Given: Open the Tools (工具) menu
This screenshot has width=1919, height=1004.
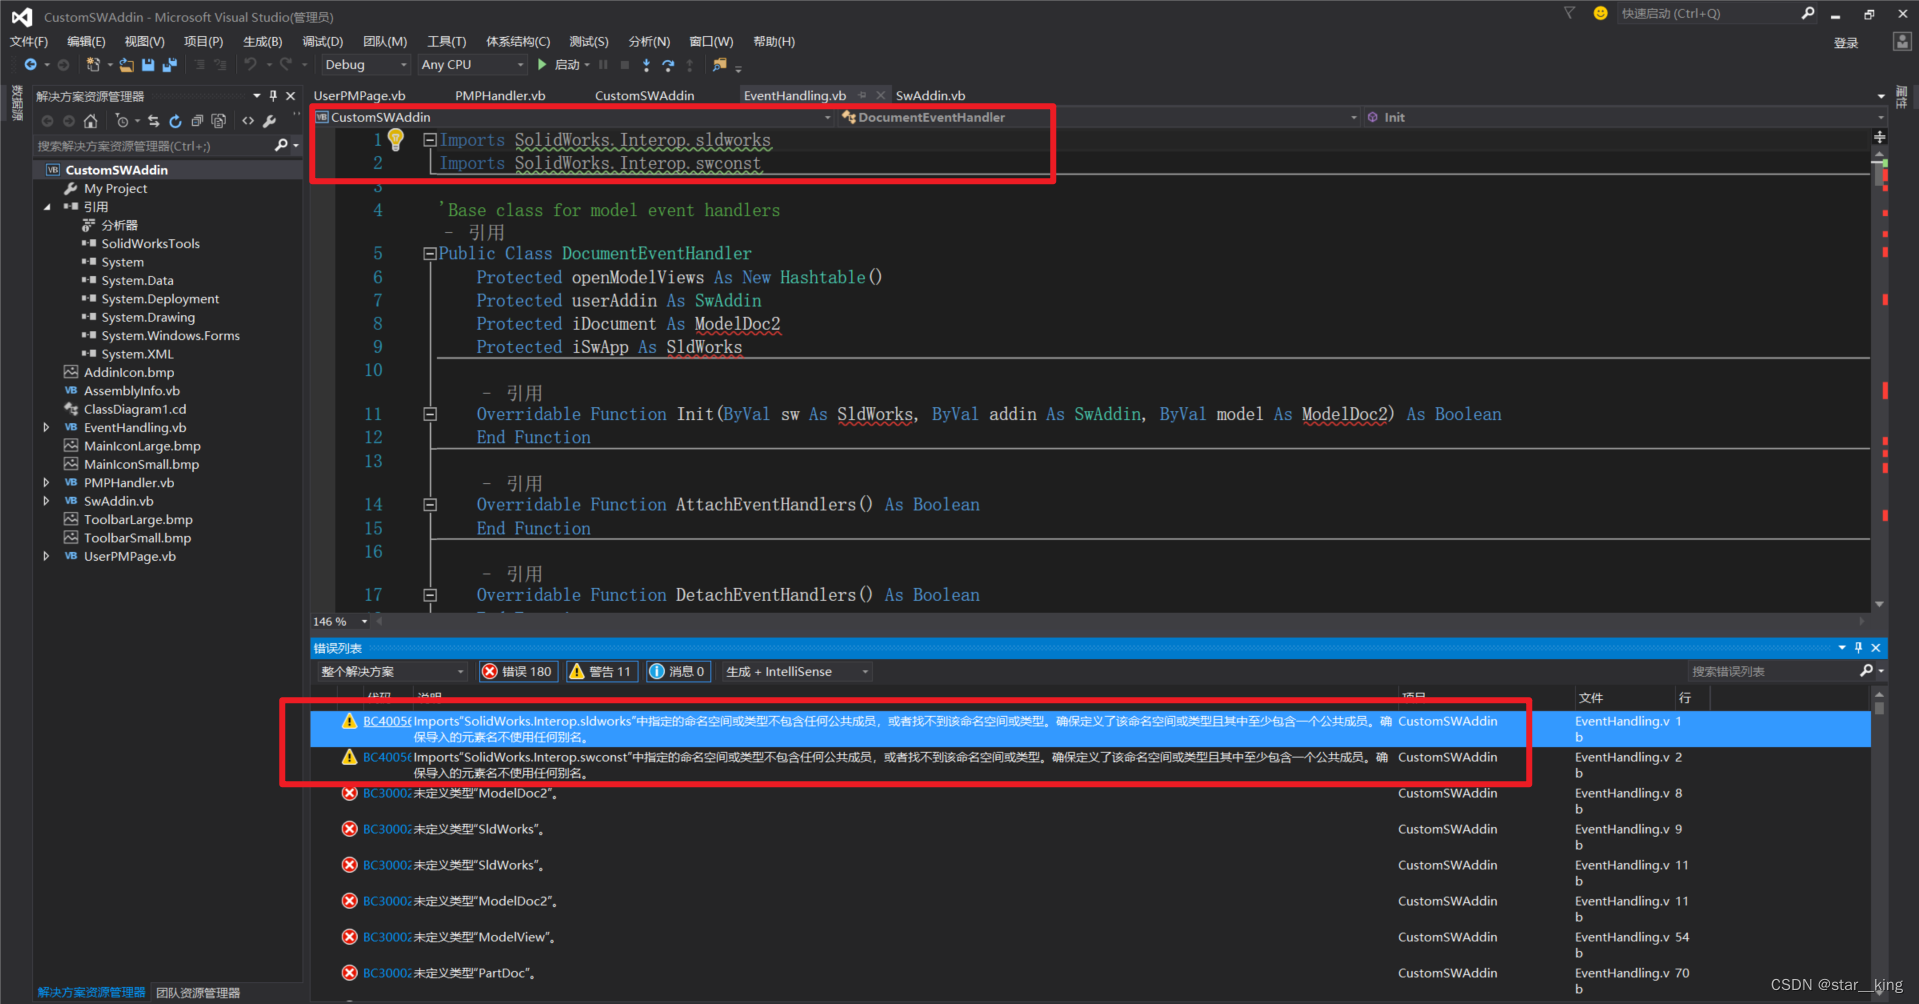Looking at the screenshot, I should [447, 42].
